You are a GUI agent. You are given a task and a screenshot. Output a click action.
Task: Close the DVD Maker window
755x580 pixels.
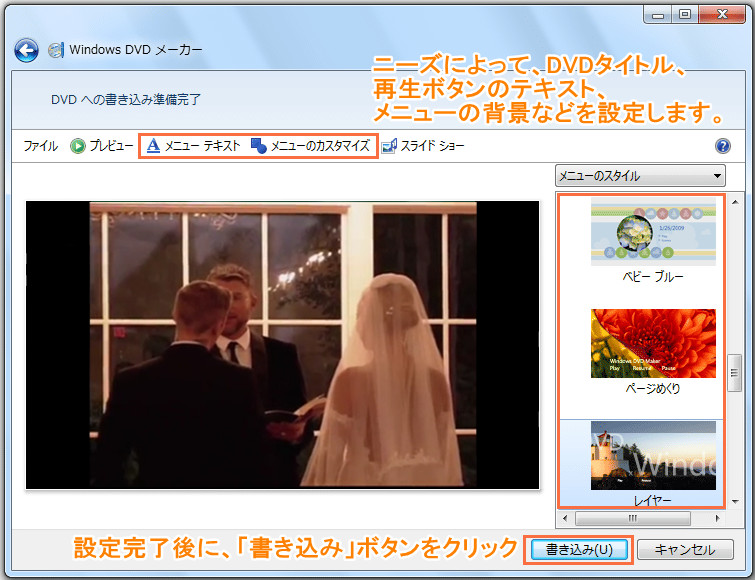[x=722, y=15]
